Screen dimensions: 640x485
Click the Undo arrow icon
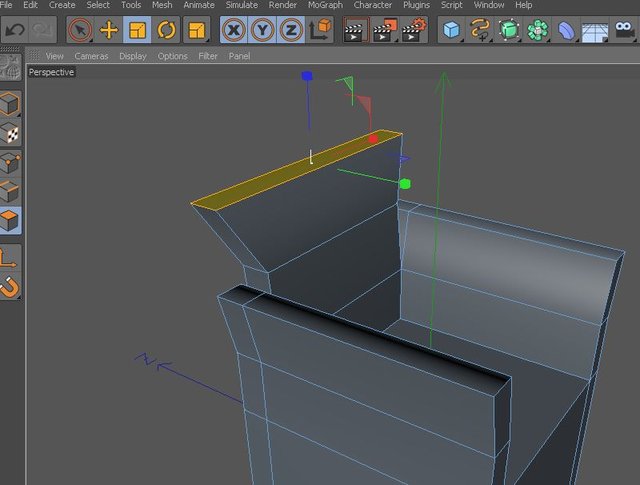(x=15, y=30)
